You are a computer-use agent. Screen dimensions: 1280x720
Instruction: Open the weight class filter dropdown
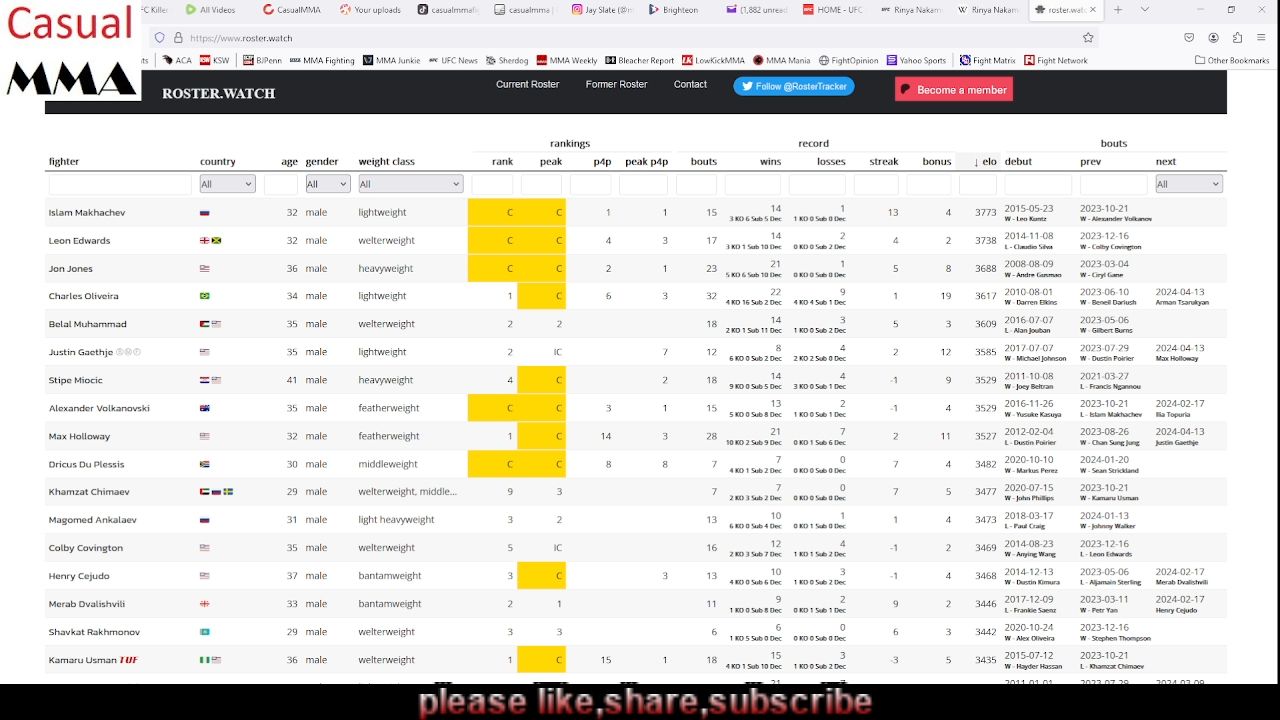point(410,184)
